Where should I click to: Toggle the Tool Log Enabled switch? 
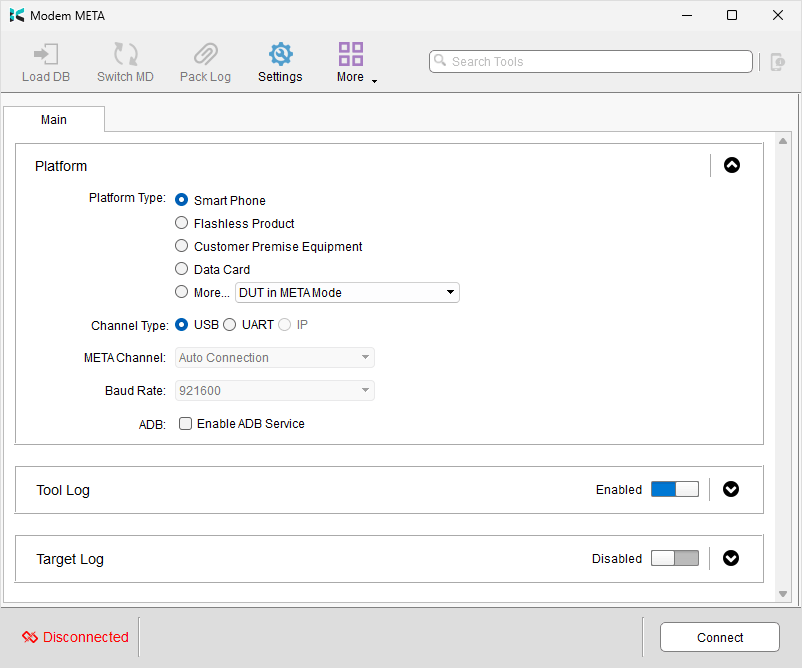click(x=675, y=489)
